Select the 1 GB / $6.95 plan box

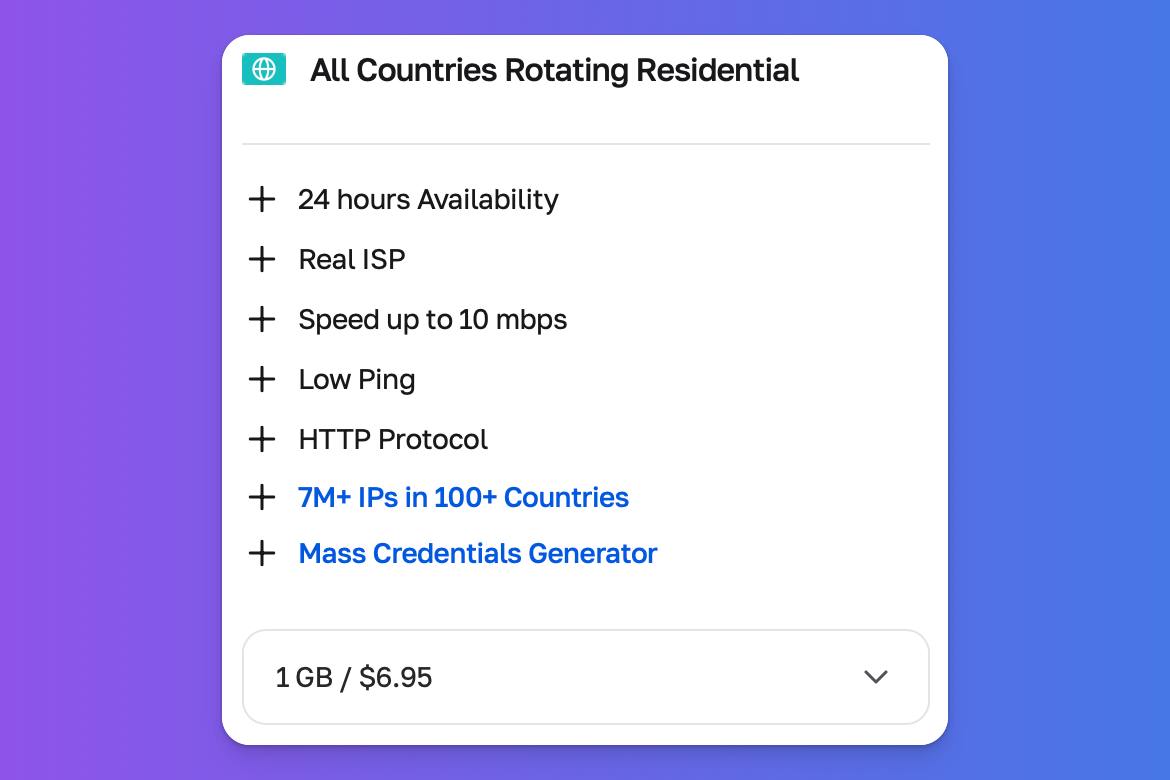tap(586, 677)
